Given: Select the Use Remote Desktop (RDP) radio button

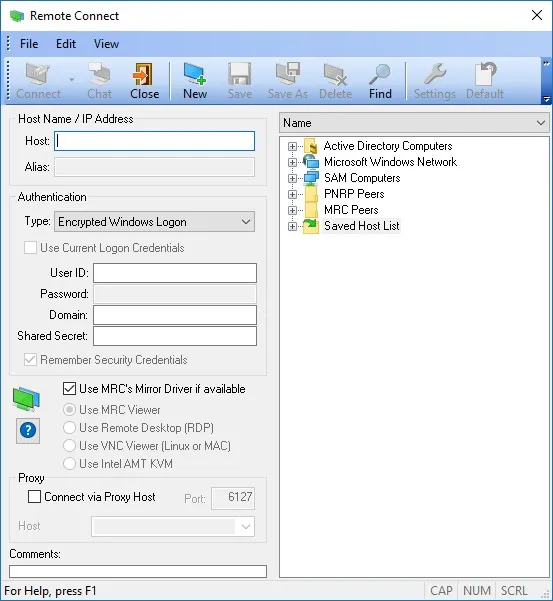Looking at the screenshot, I should 69,427.
